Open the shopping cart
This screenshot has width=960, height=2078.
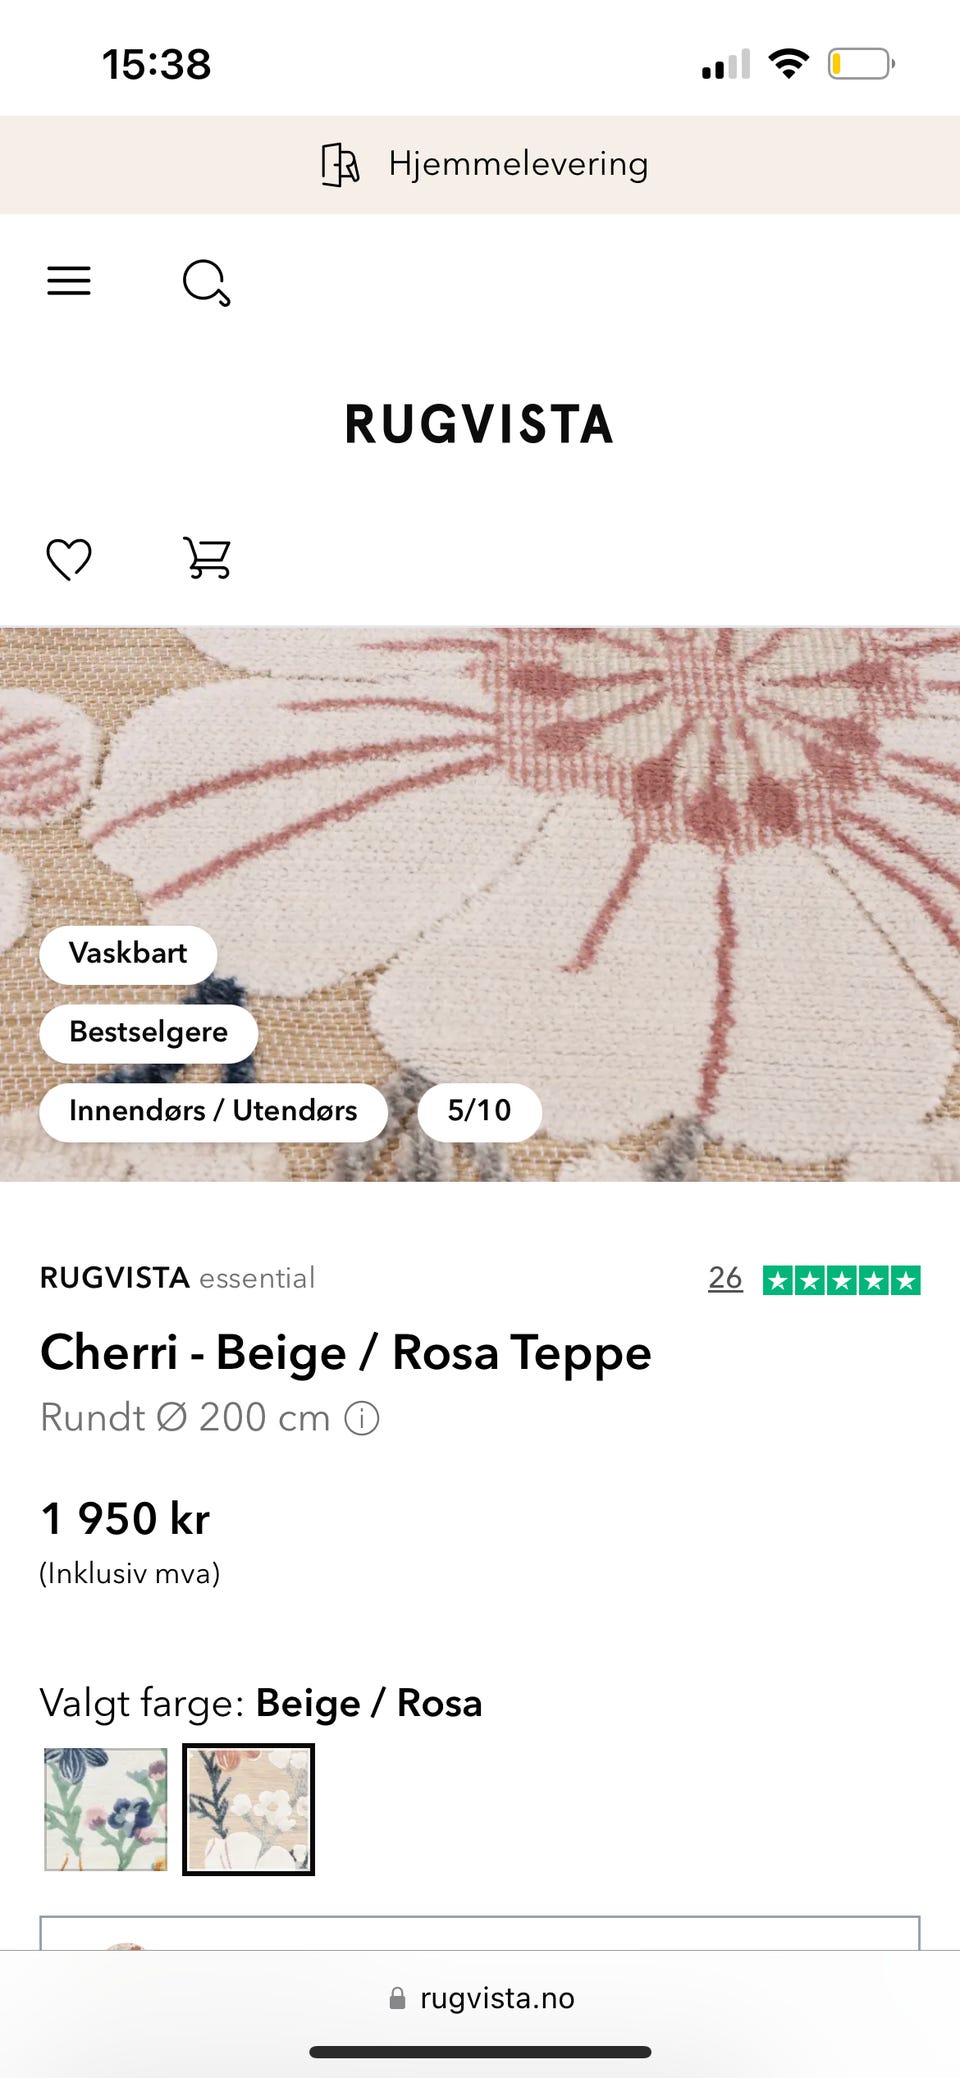coord(207,558)
